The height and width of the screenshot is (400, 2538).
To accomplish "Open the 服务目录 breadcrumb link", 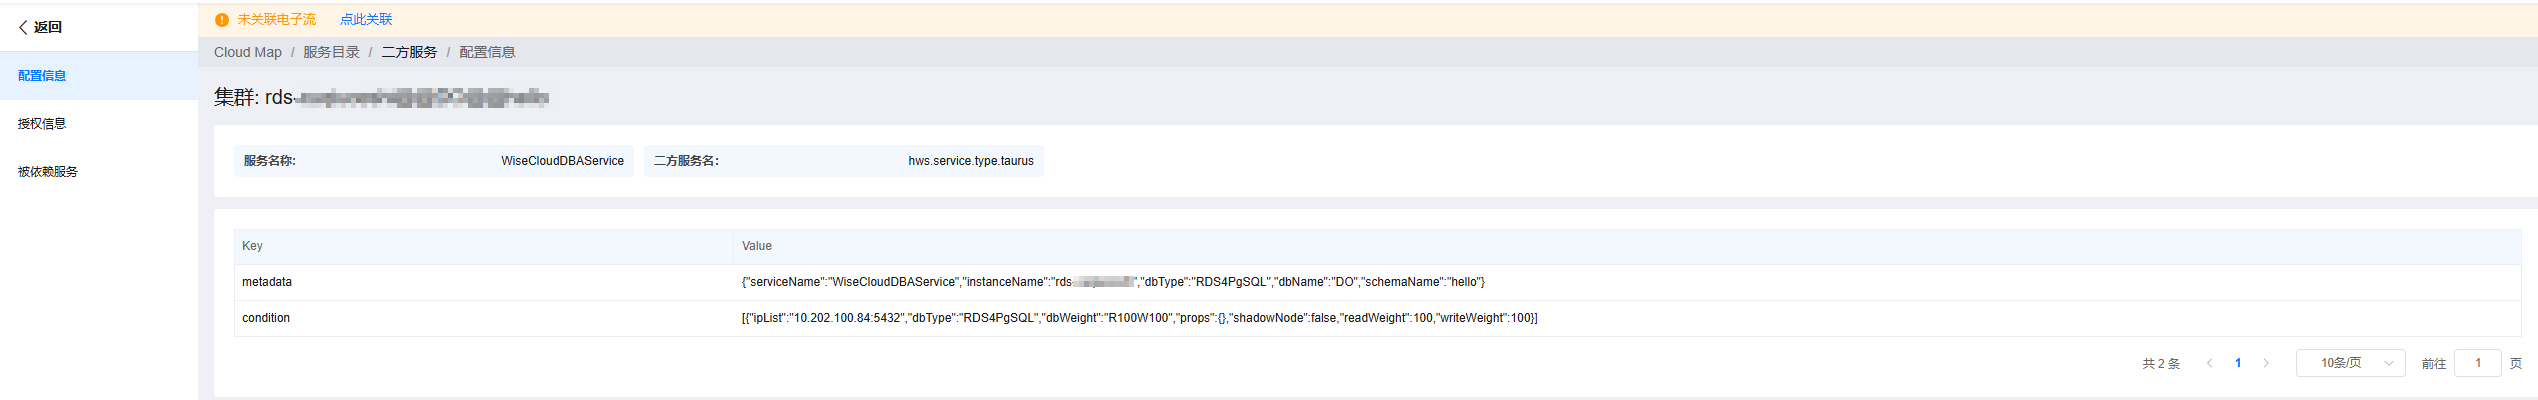I will click(331, 52).
